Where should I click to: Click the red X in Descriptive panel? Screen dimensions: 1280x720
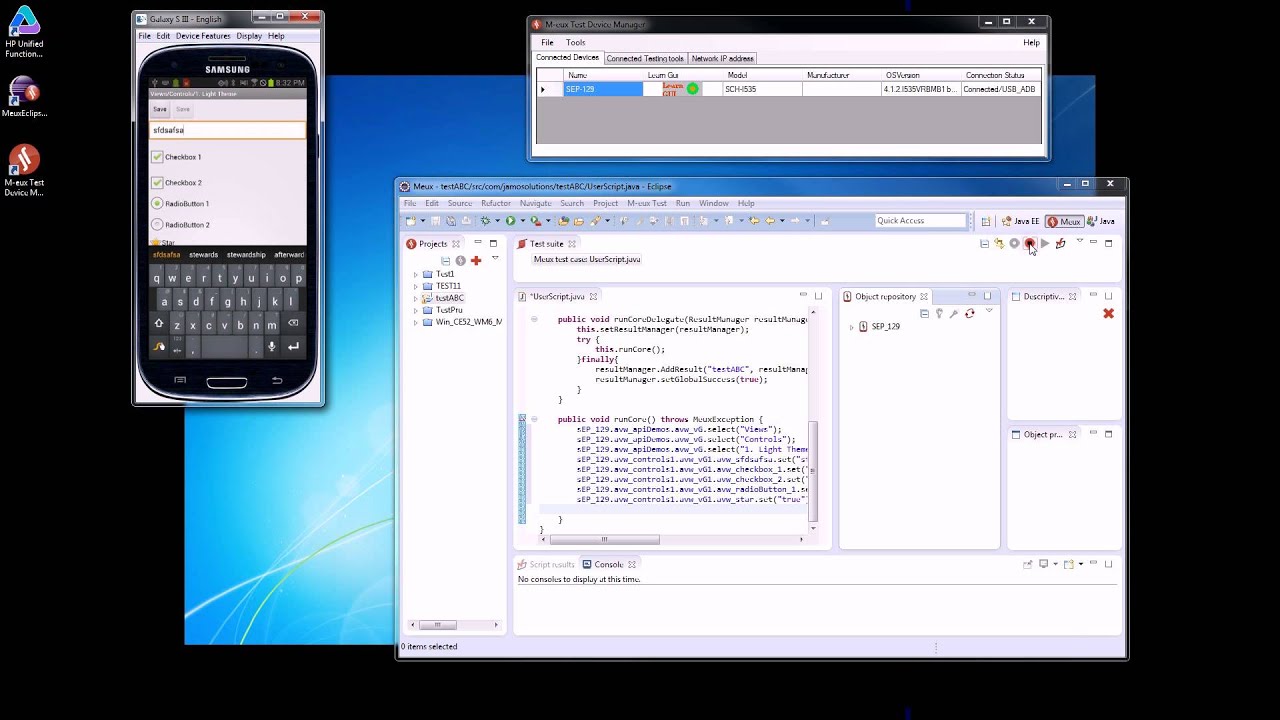click(x=1108, y=313)
